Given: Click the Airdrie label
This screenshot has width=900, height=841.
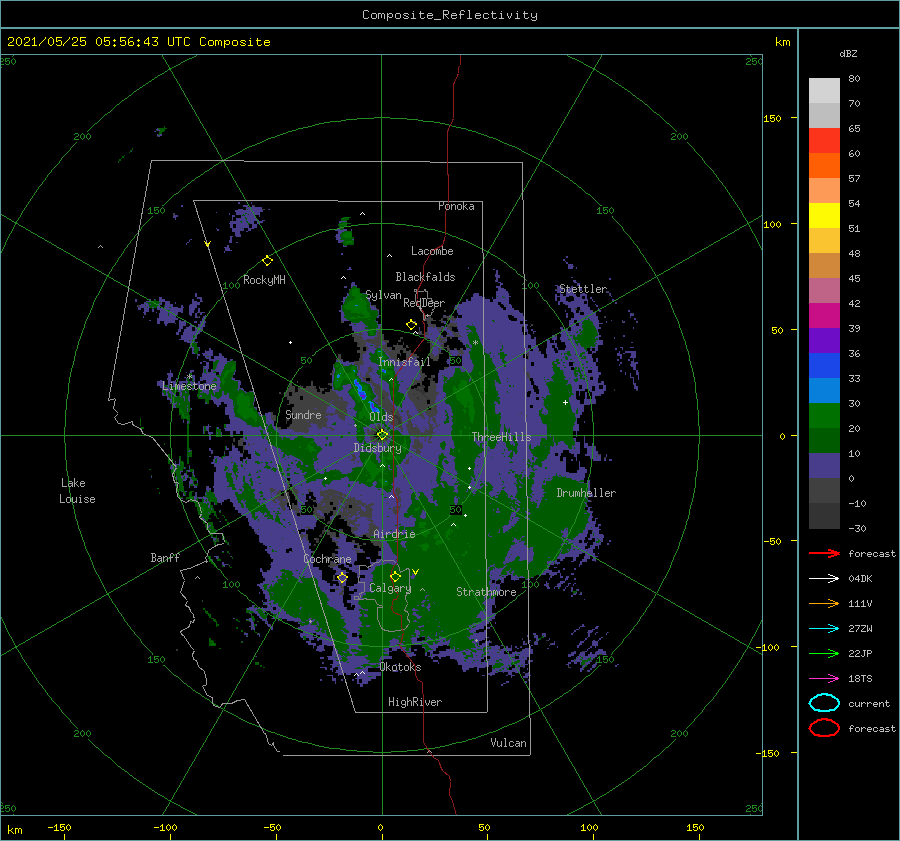Looking at the screenshot, I should click(x=394, y=534).
